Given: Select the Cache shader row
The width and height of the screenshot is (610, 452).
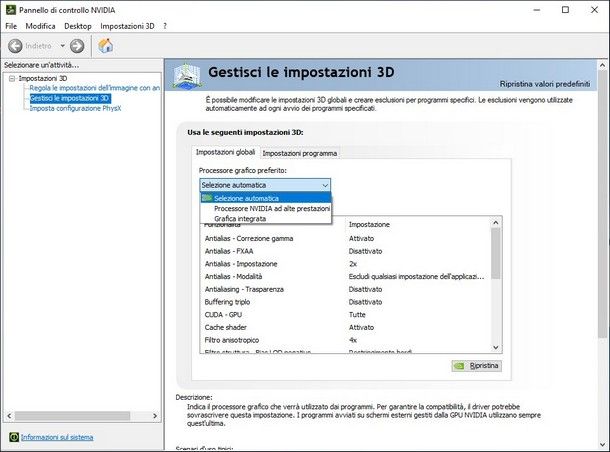Looking at the screenshot, I should [345, 327].
